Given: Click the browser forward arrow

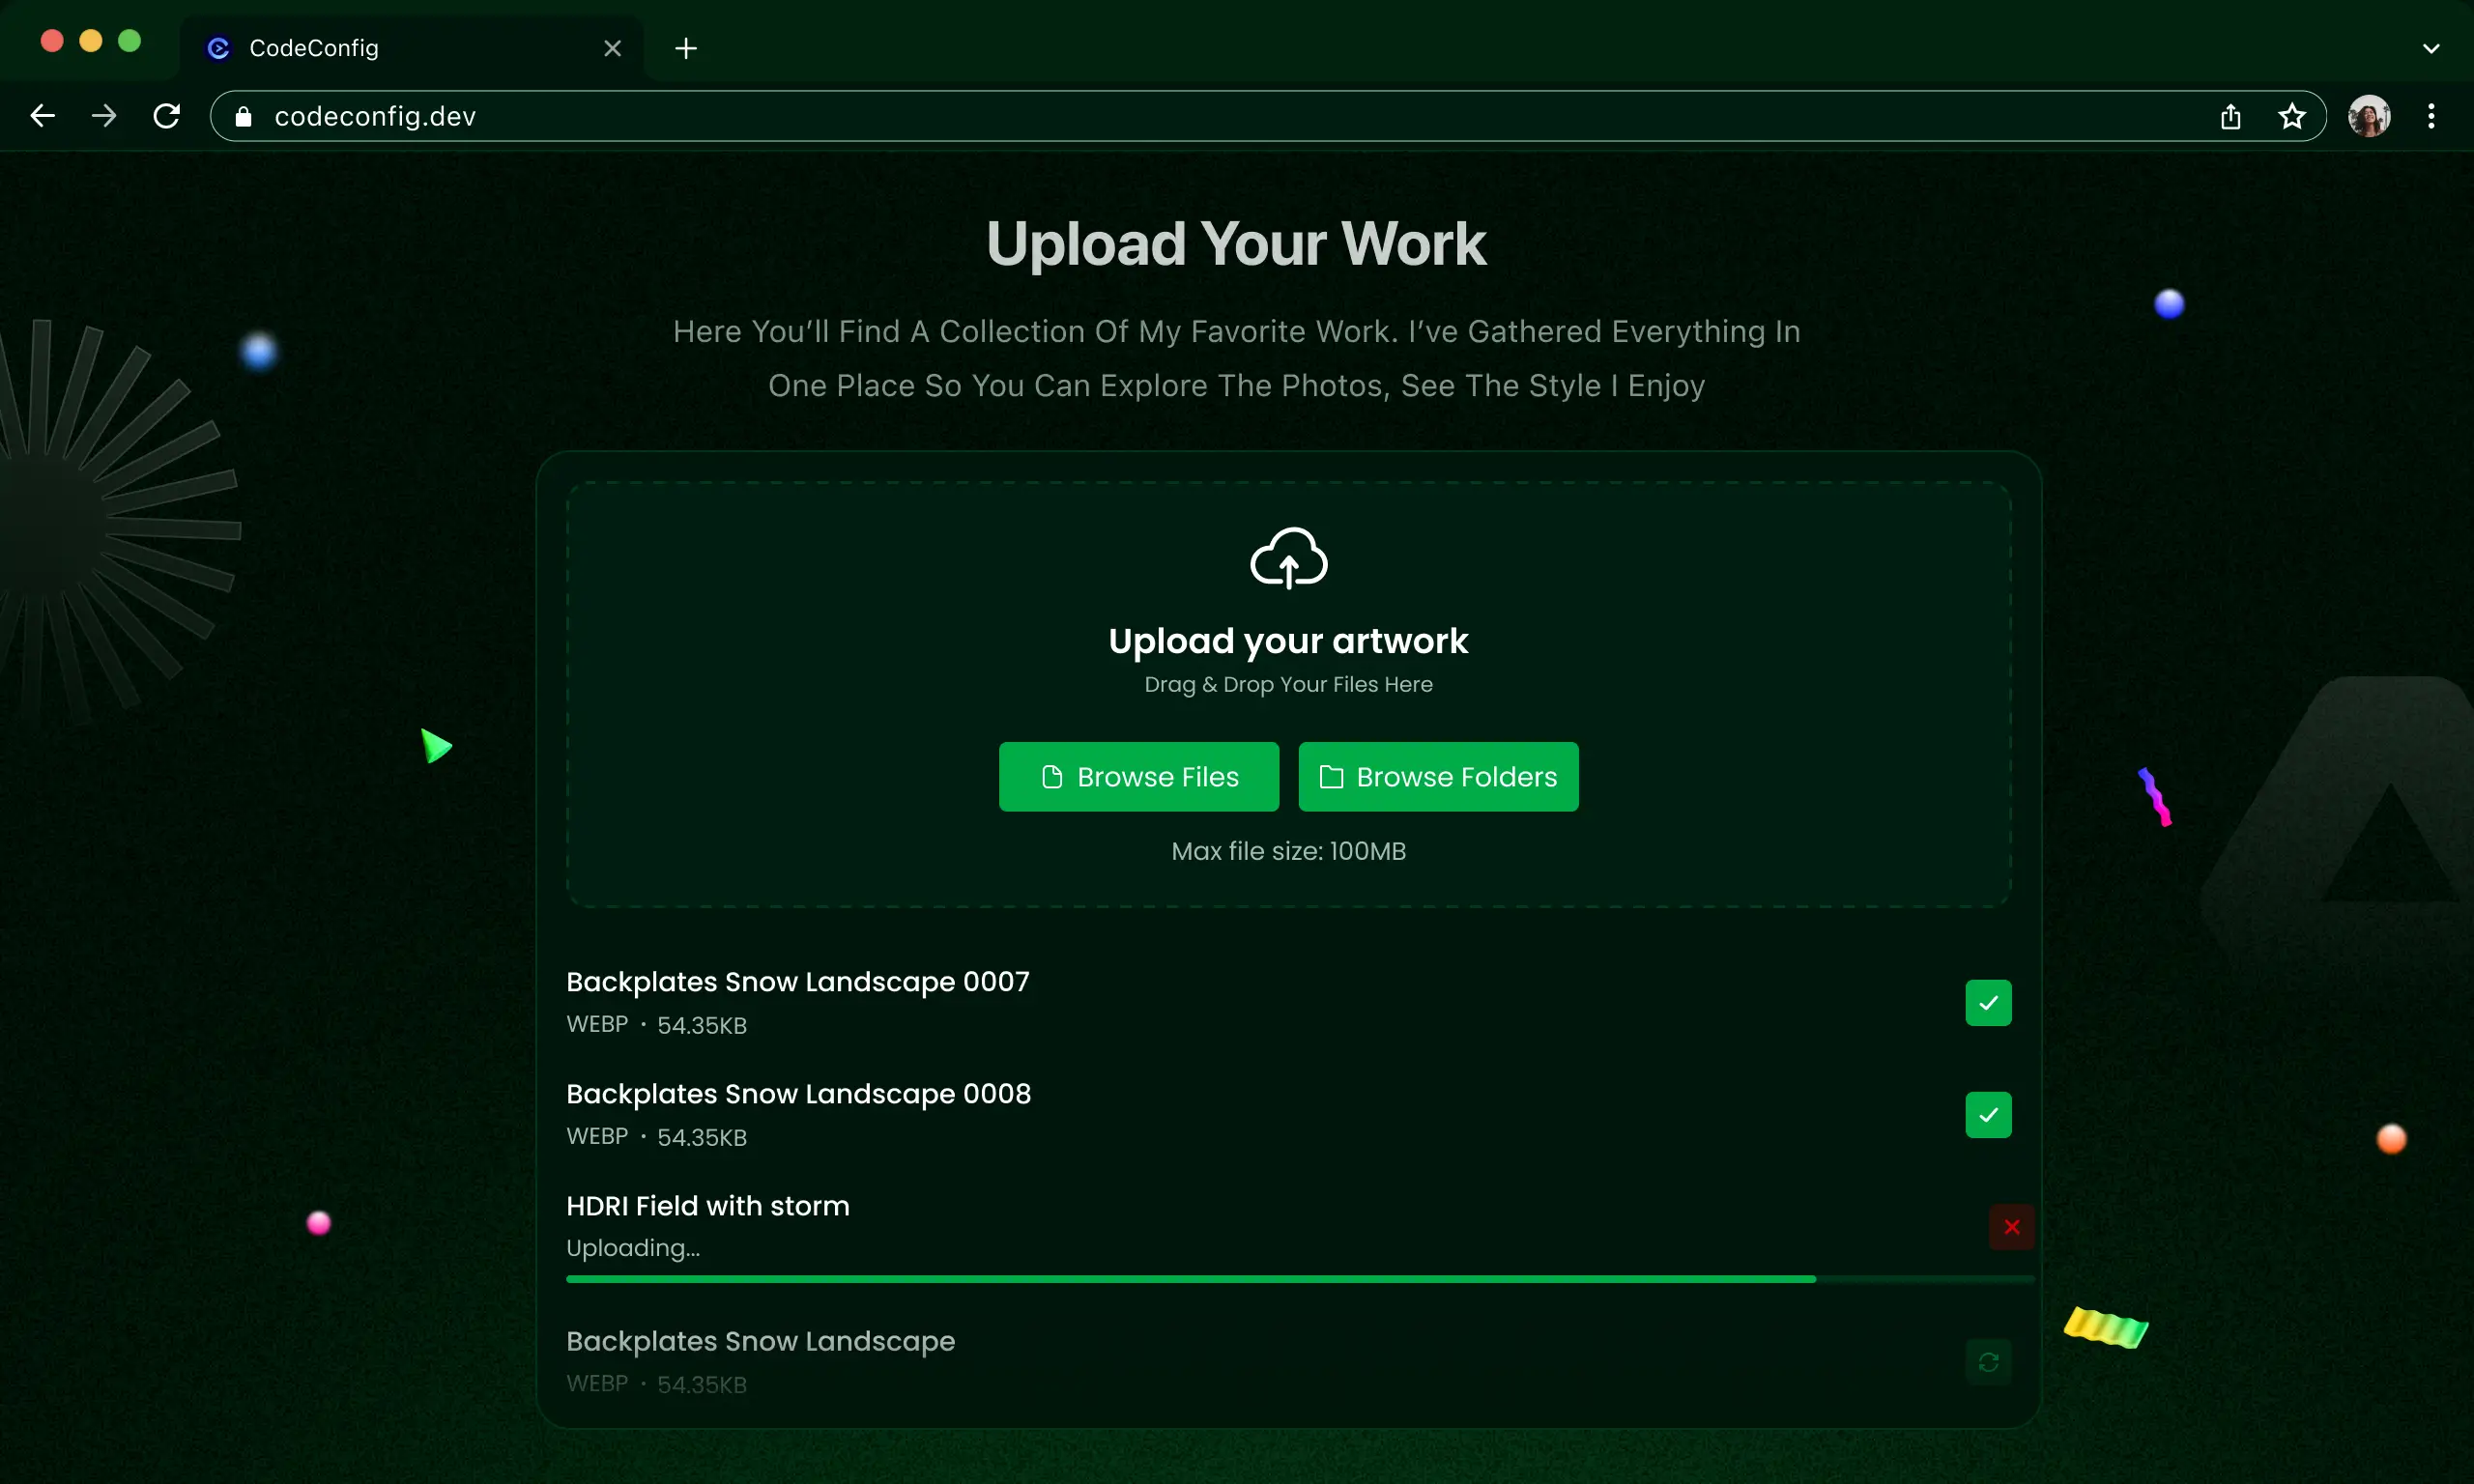Looking at the screenshot, I should tap(104, 116).
